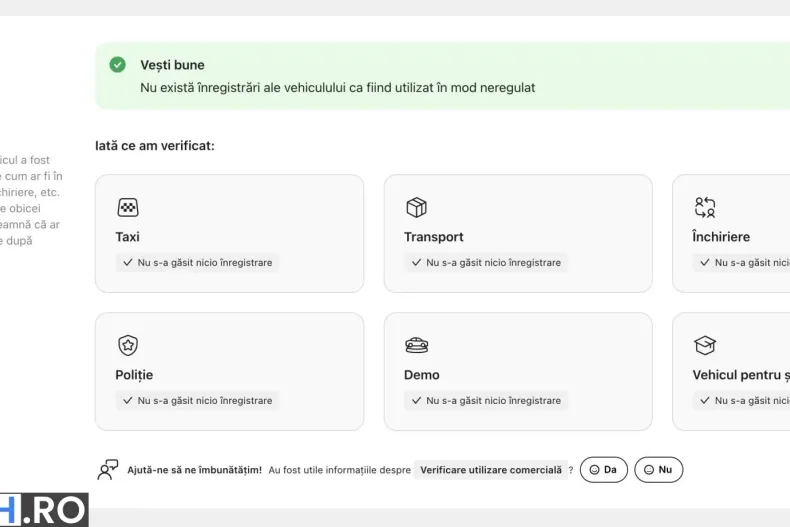This screenshot has height=527, width=790.
Task: Click the Transport box icon
Action: (416, 207)
